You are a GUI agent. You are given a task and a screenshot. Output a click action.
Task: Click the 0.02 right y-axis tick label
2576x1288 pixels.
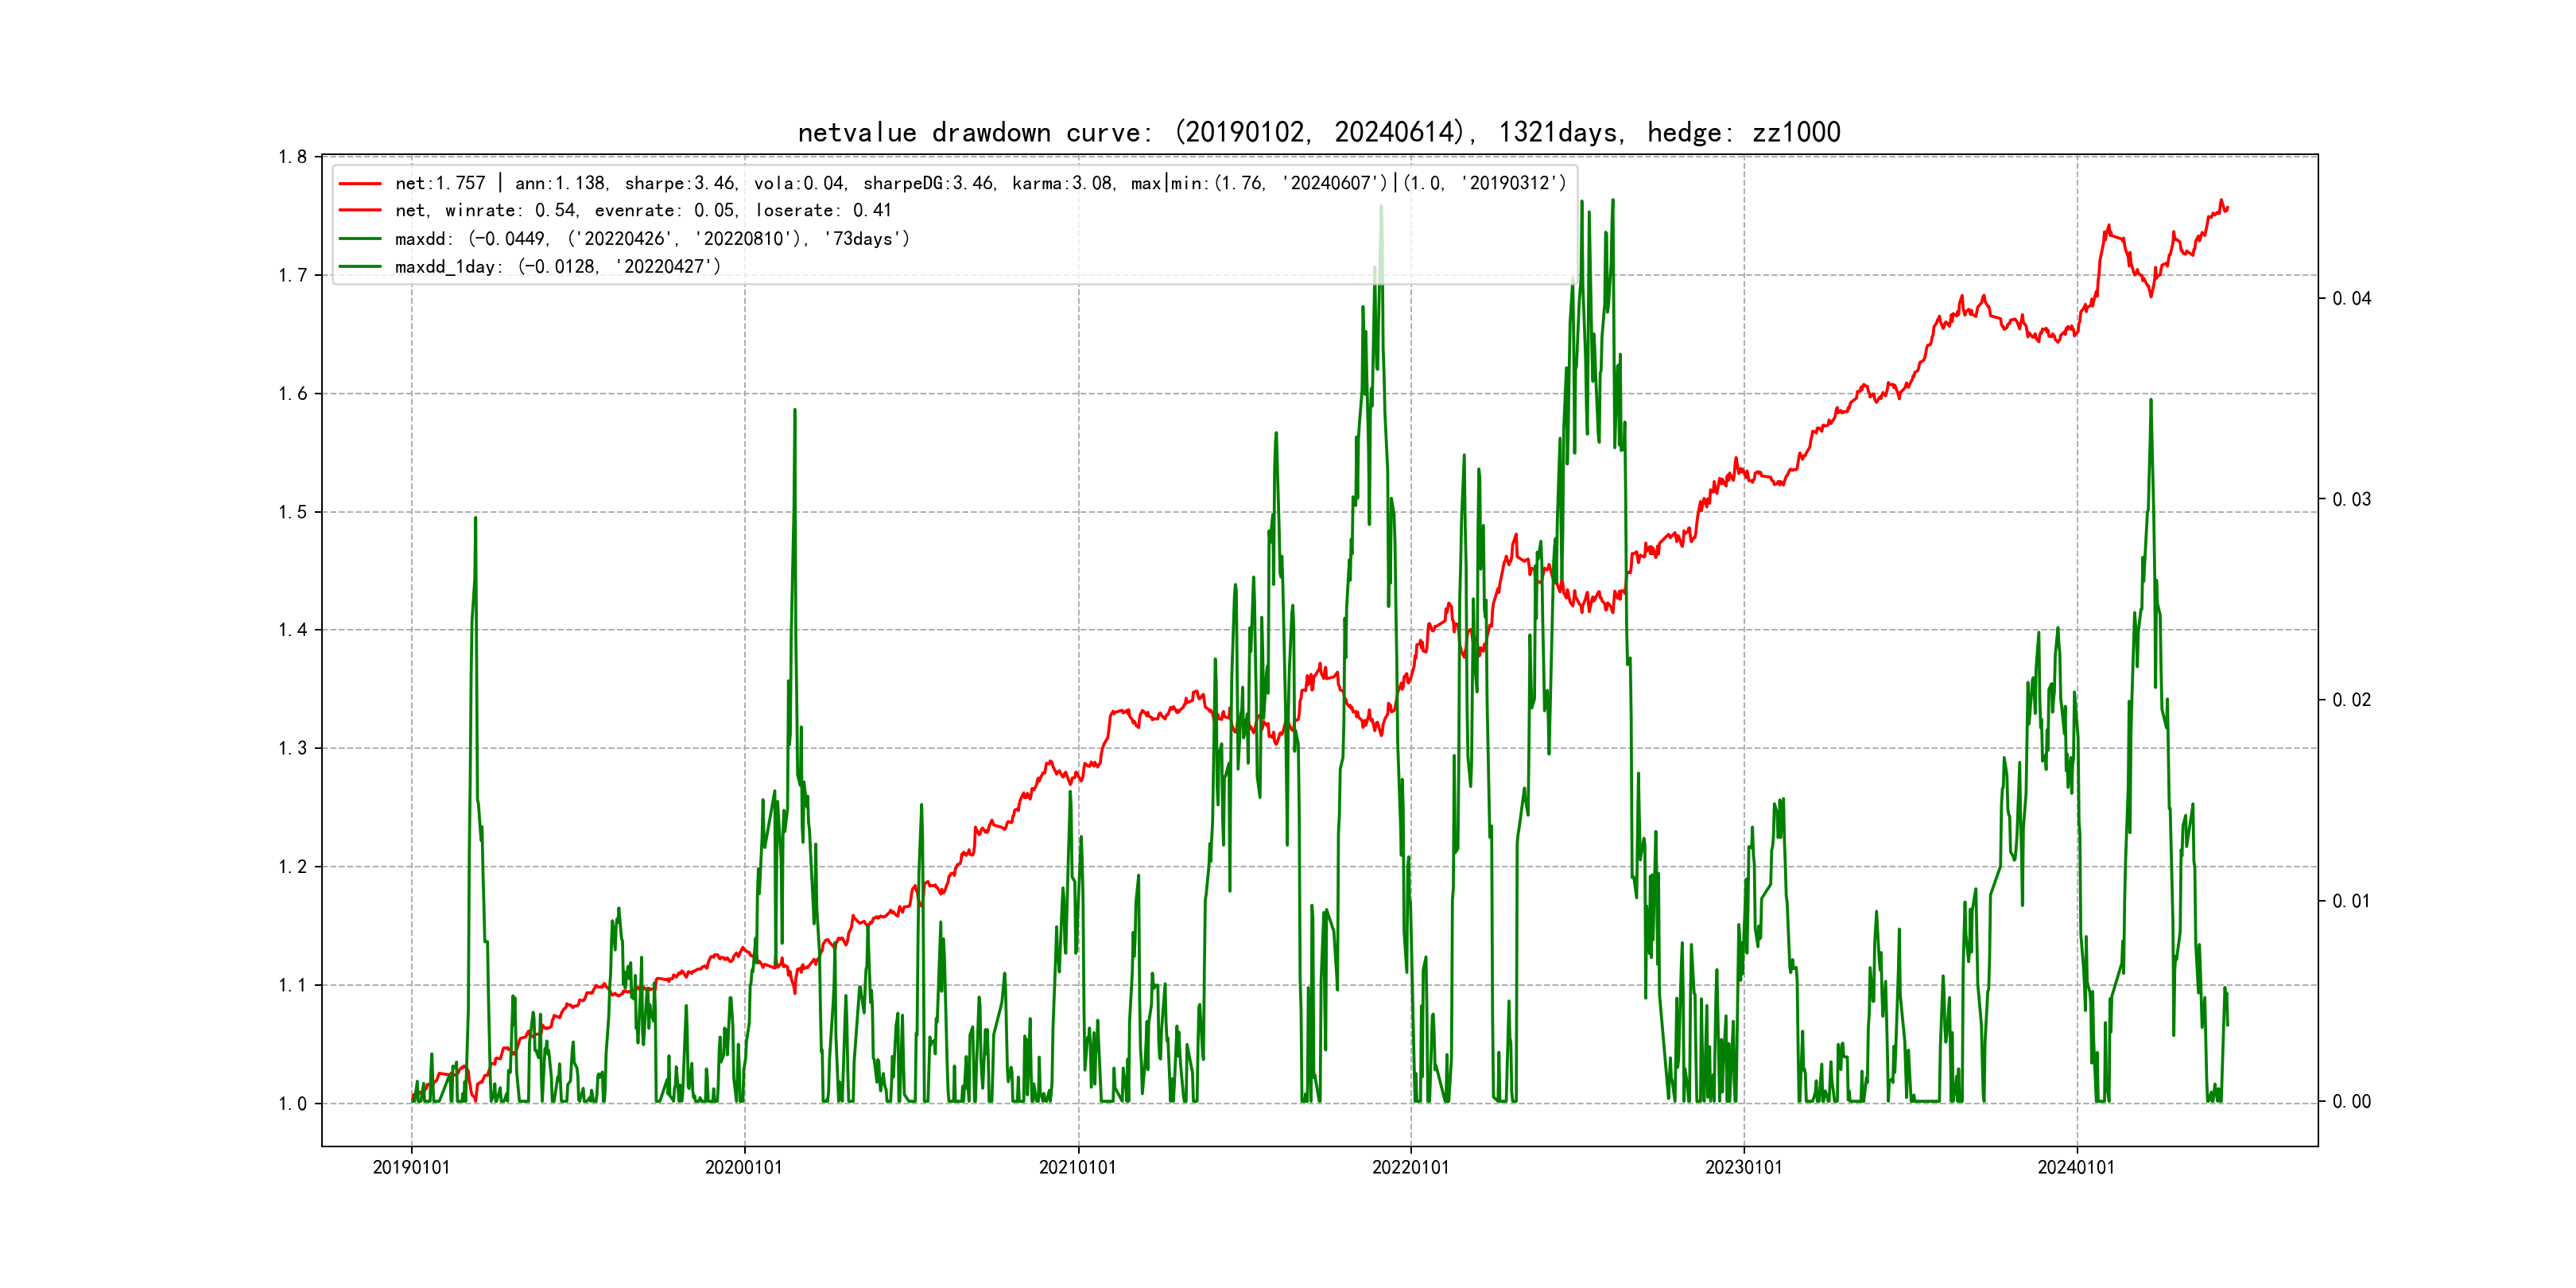pyautogui.click(x=2351, y=700)
